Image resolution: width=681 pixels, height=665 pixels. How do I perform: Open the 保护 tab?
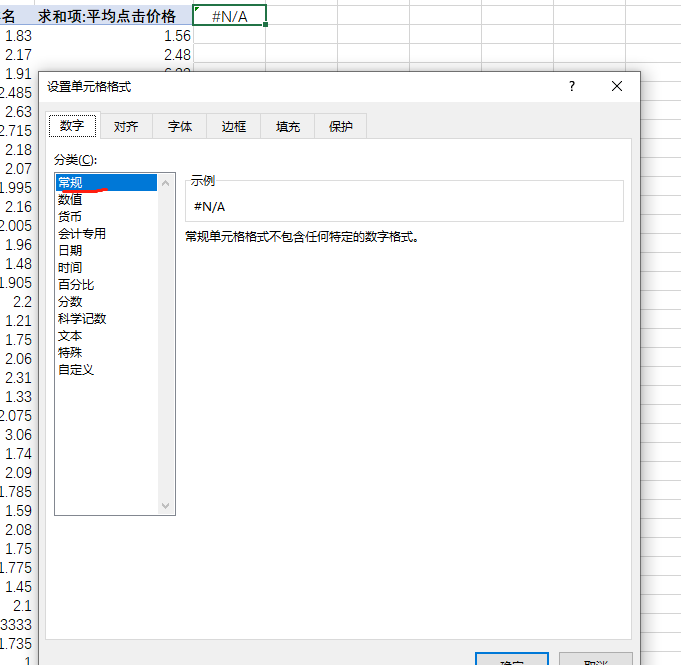(x=341, y=127)
